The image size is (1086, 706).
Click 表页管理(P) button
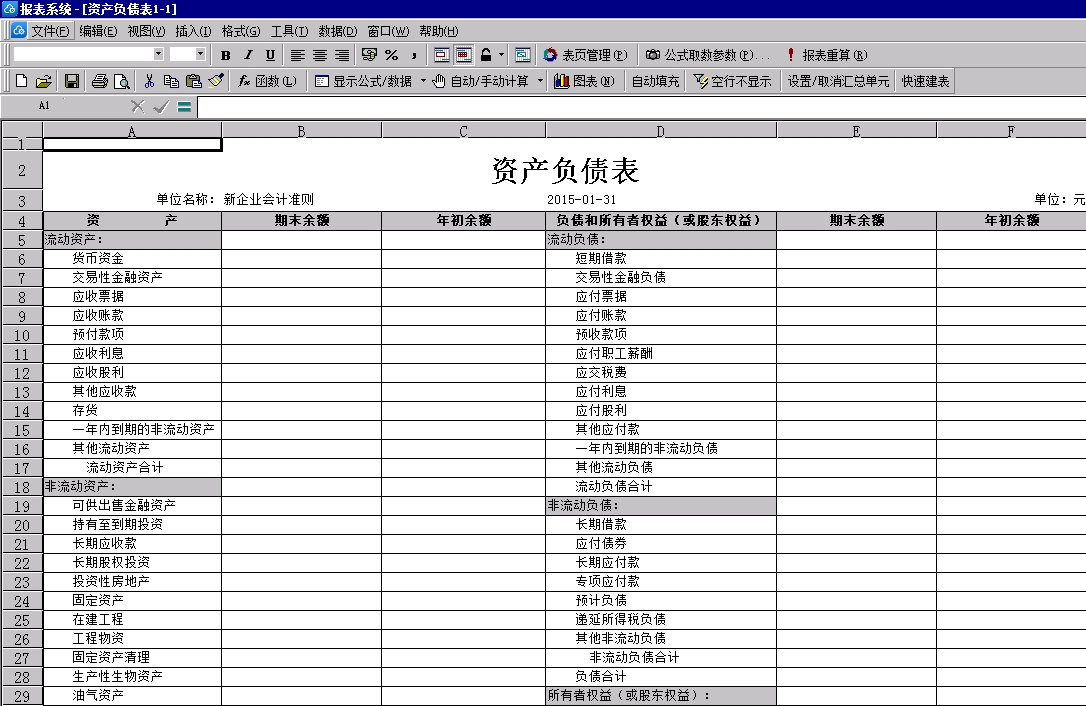[586, 55]
